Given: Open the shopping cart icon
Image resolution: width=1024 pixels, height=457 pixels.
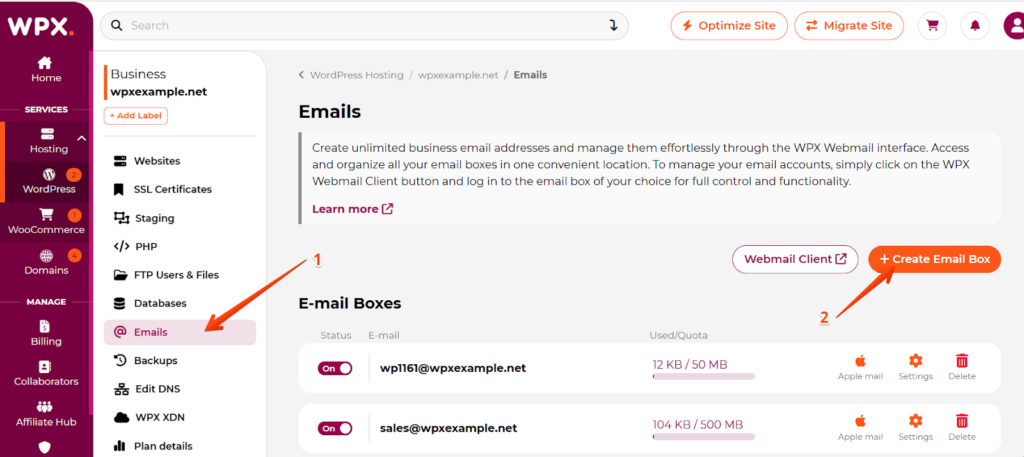Looking at the screenshot, I should [933, 26].
